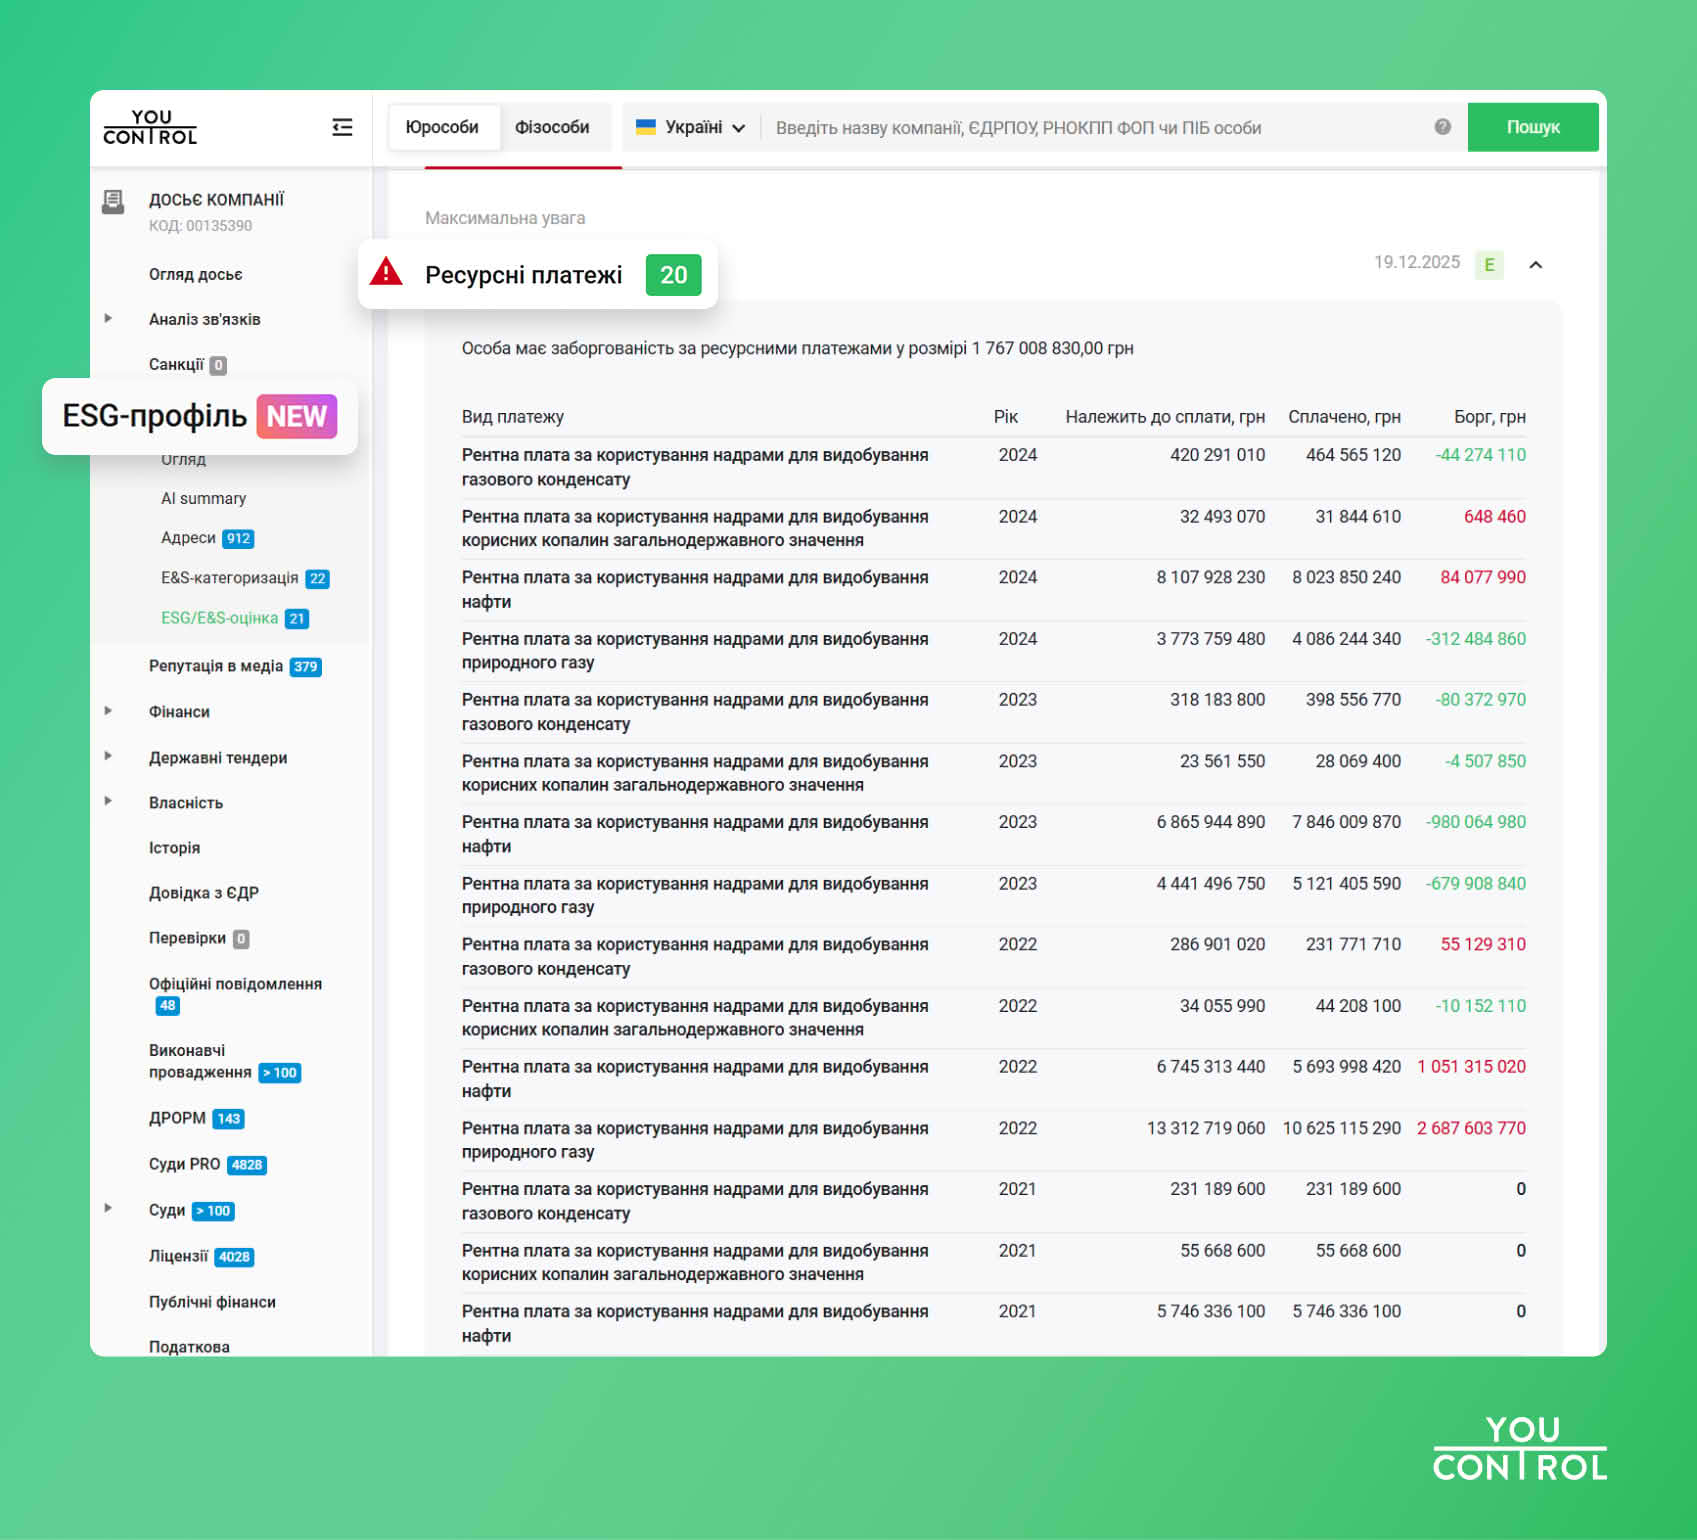Image resolution: width=1697 pixels, height=1540 pixels.
Task: Collapse the sidebar using the panel icon
Action: point(341,128)
